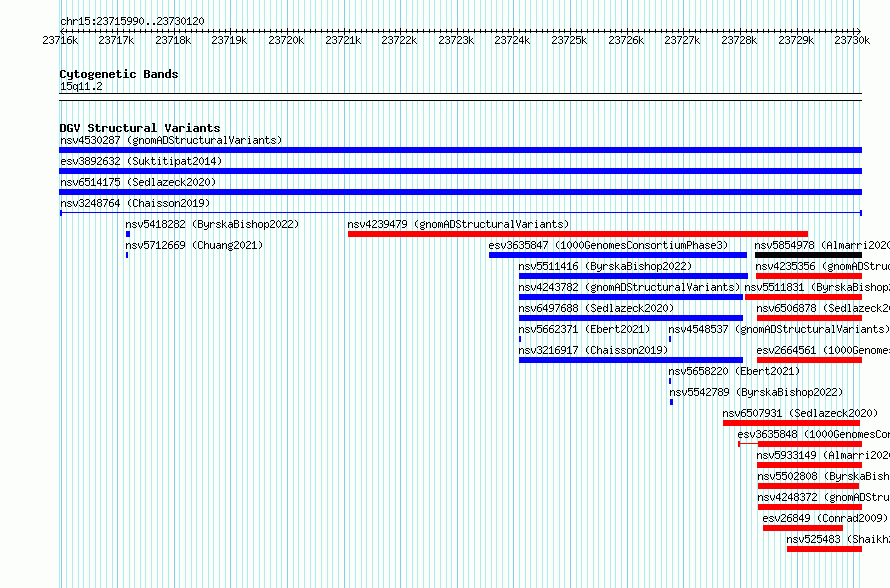Click nsv4548537 gnomADStructuralVariants label
Screen dimensions: 890x588
point(779,329)
